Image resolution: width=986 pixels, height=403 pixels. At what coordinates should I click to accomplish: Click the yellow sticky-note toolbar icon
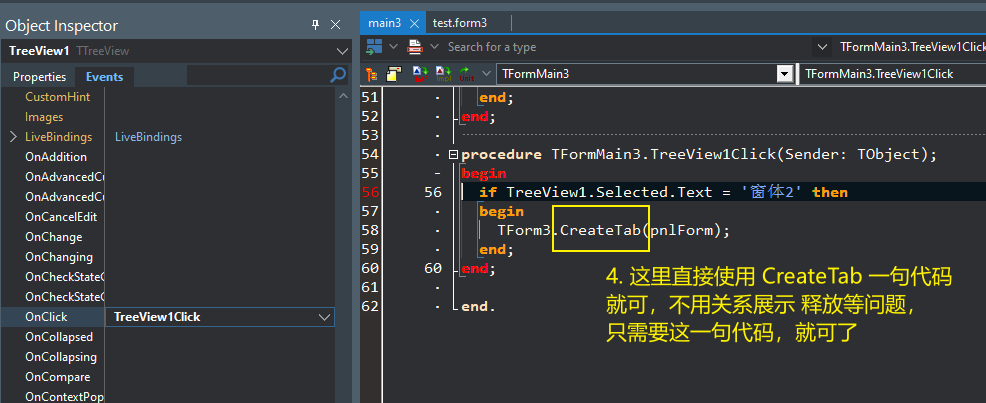394,74
